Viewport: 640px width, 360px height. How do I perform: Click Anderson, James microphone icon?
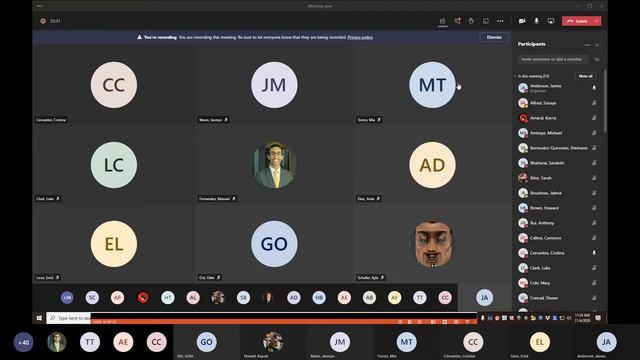click(594, 88)
